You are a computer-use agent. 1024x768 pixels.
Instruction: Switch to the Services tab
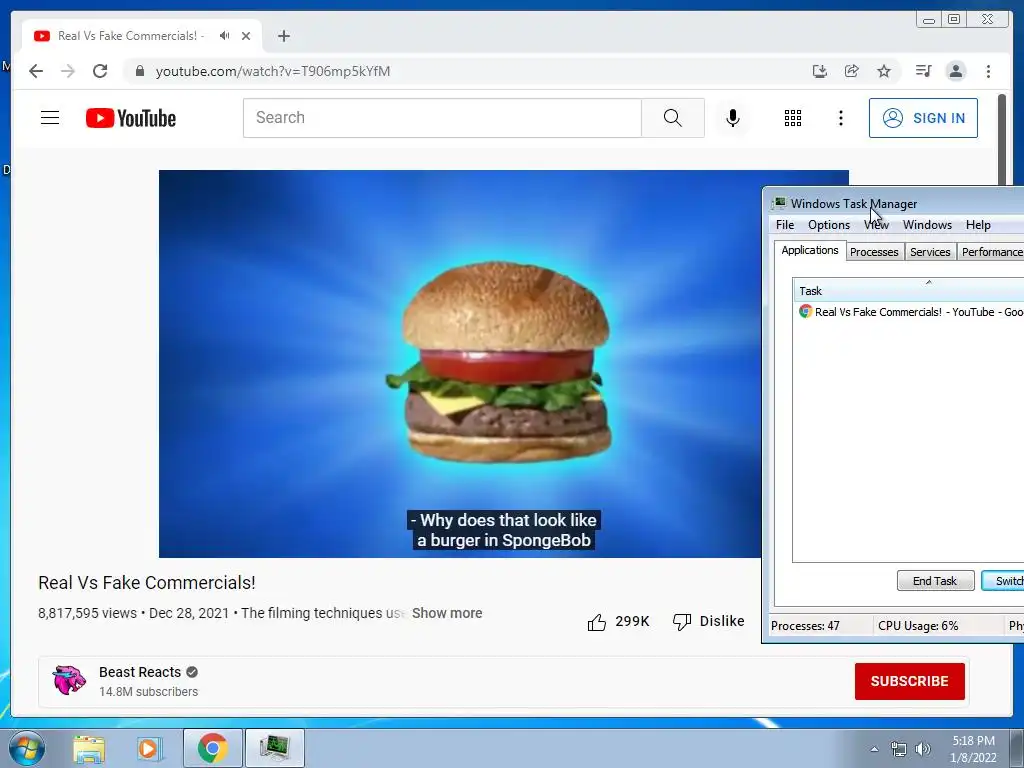point(930,252)
